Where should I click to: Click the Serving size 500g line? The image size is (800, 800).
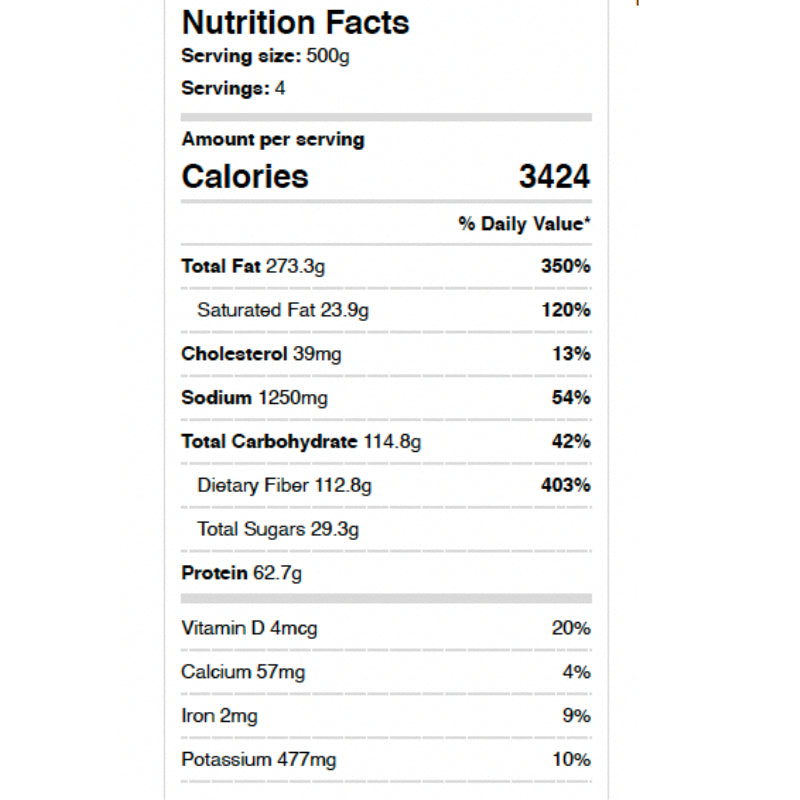[265, 56]
